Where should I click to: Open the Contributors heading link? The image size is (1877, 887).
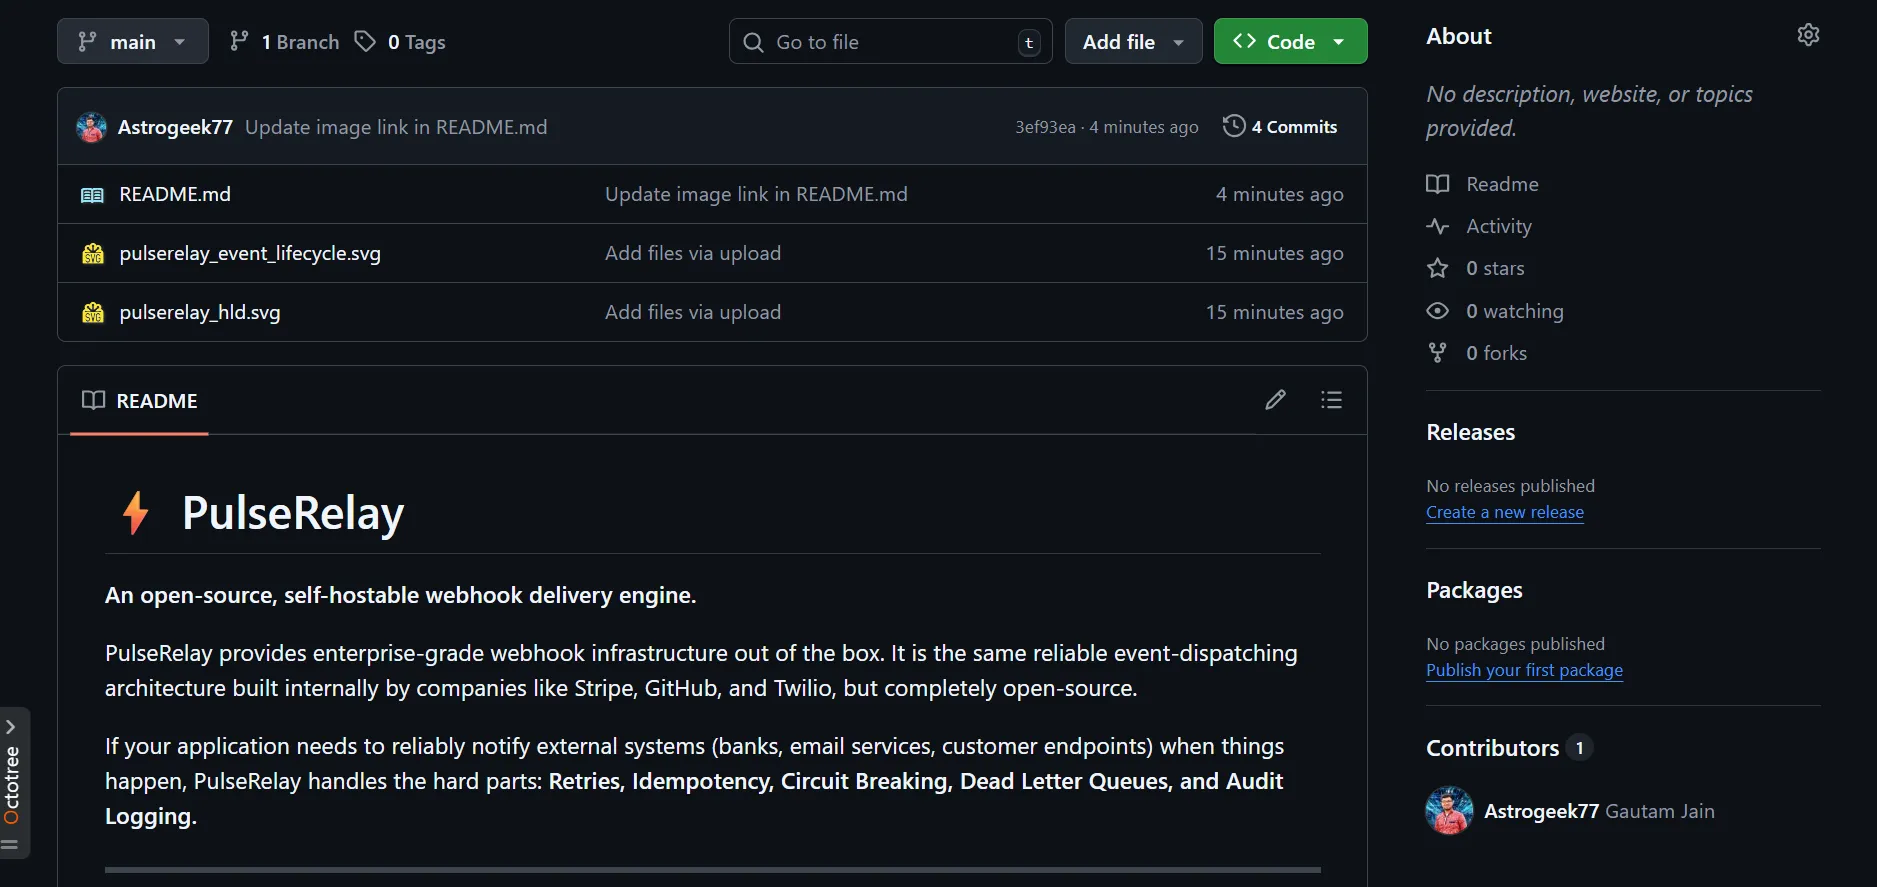(x=1492, y=748)
